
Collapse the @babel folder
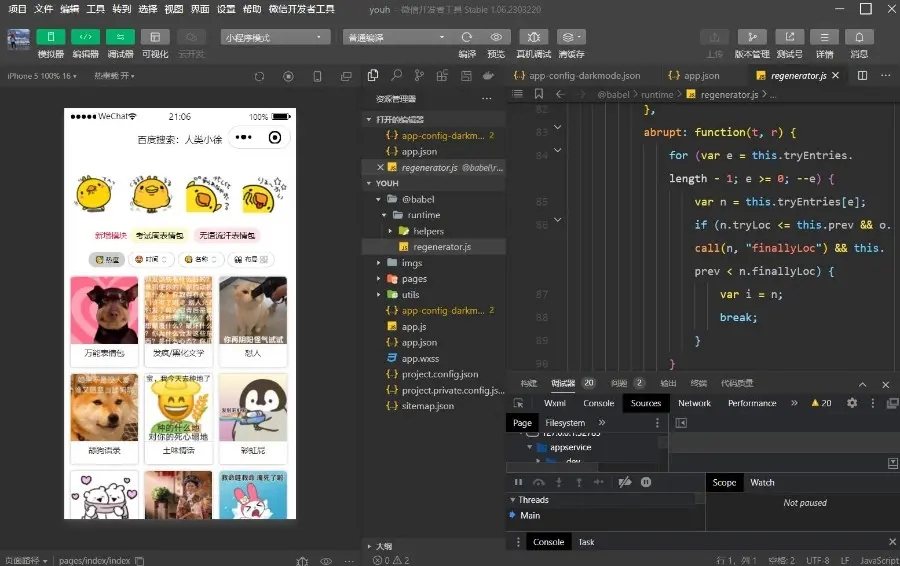(378, 199)
